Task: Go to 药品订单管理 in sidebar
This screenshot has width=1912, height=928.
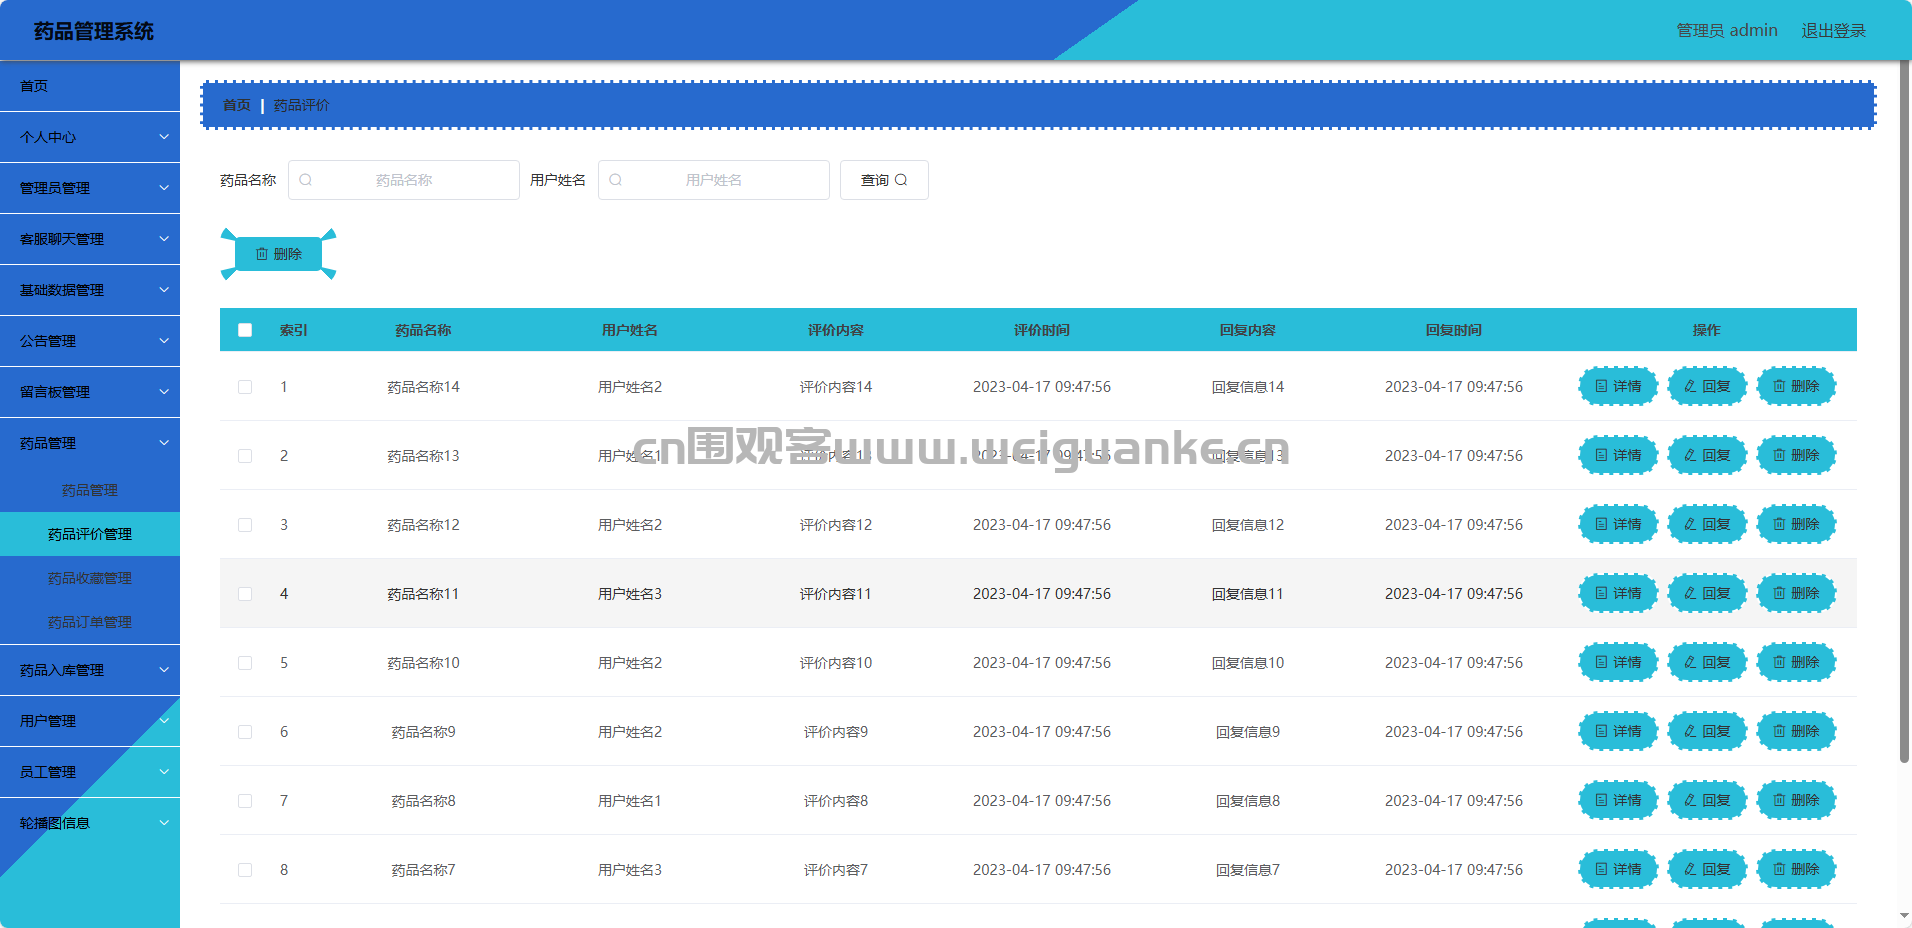Action: pyautogui.click(x=90, y=622)
